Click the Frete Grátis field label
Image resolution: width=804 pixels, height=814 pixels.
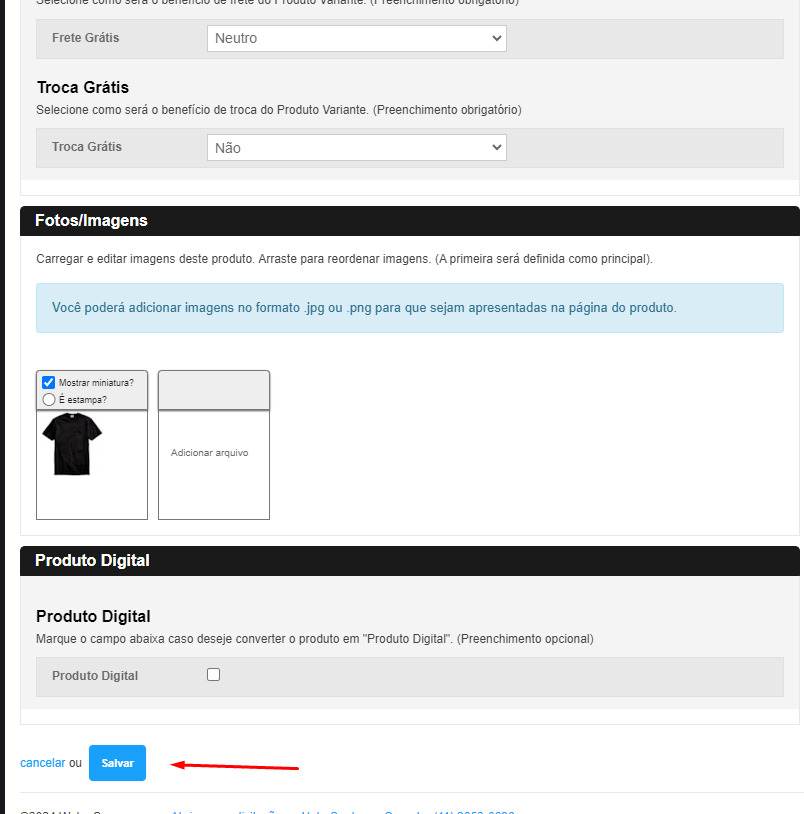tap(85, 38)
